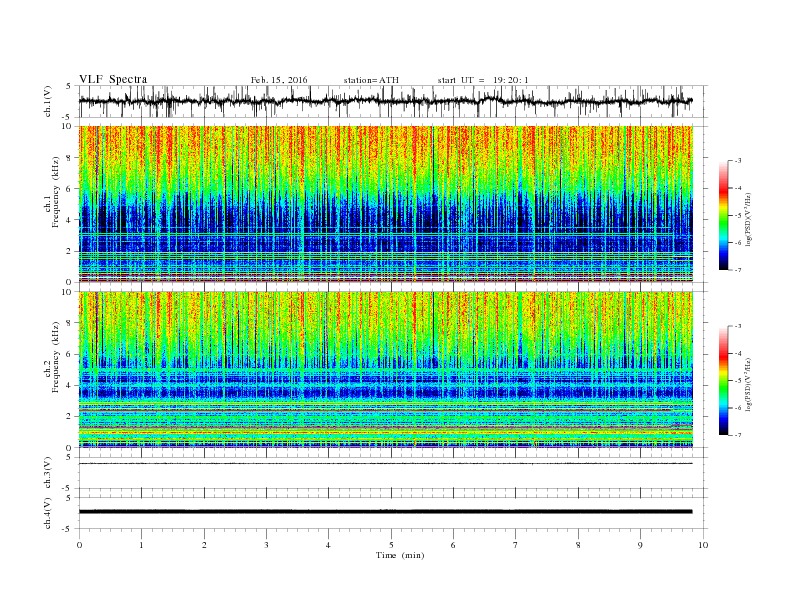The image size is (792, 612).
Task: Click the ch.2 "Frequency (kHz)" axis label
Action: pos(56,357)
